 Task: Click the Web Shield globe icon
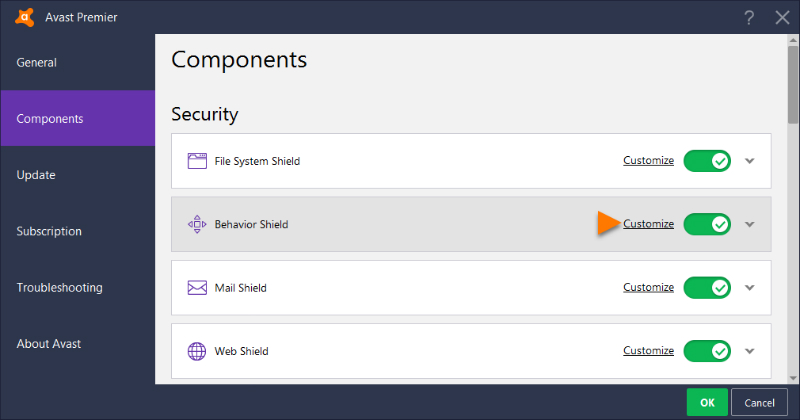[x=196, y=351]
